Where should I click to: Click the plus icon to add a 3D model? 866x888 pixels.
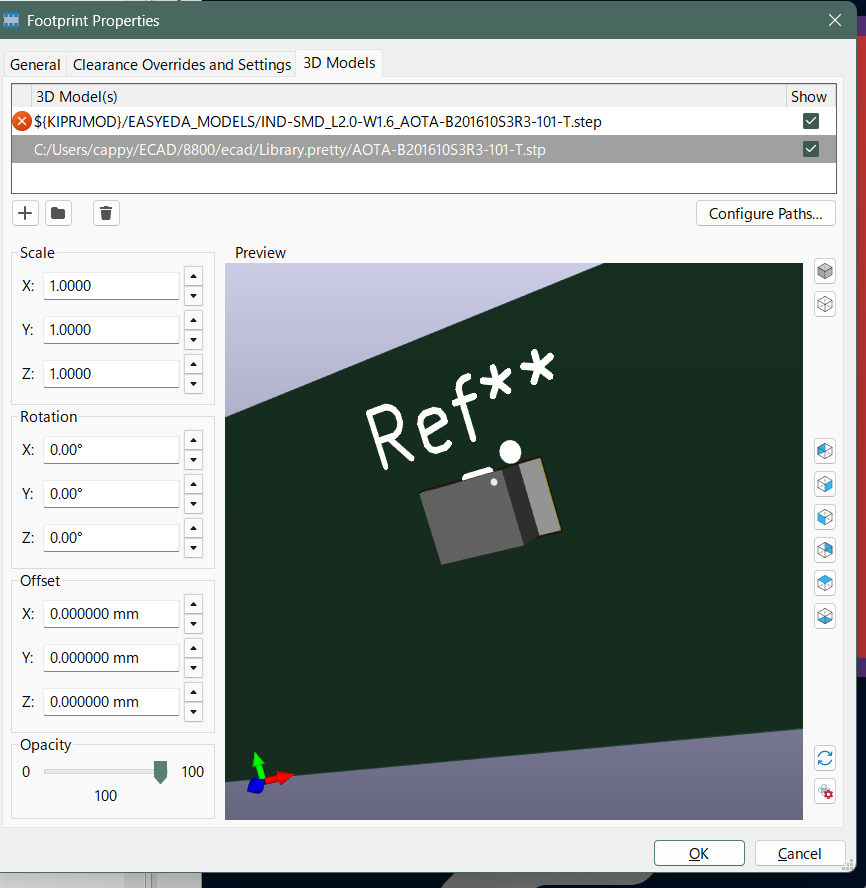26,213
